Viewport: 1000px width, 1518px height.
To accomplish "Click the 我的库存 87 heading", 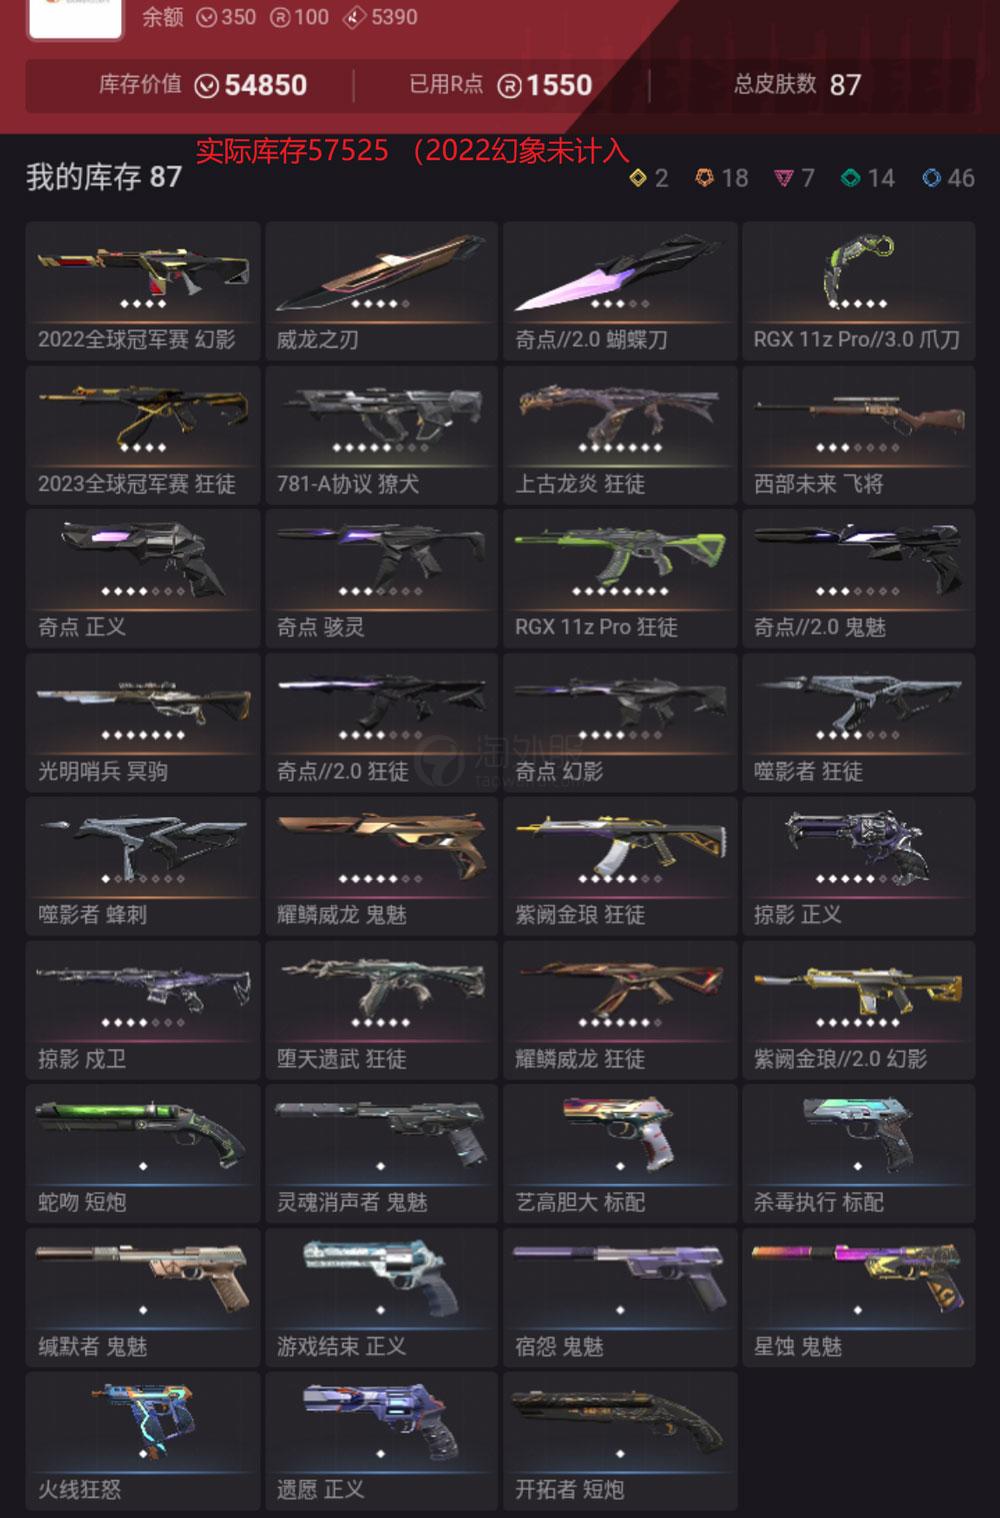I will [x=104, y=178].
